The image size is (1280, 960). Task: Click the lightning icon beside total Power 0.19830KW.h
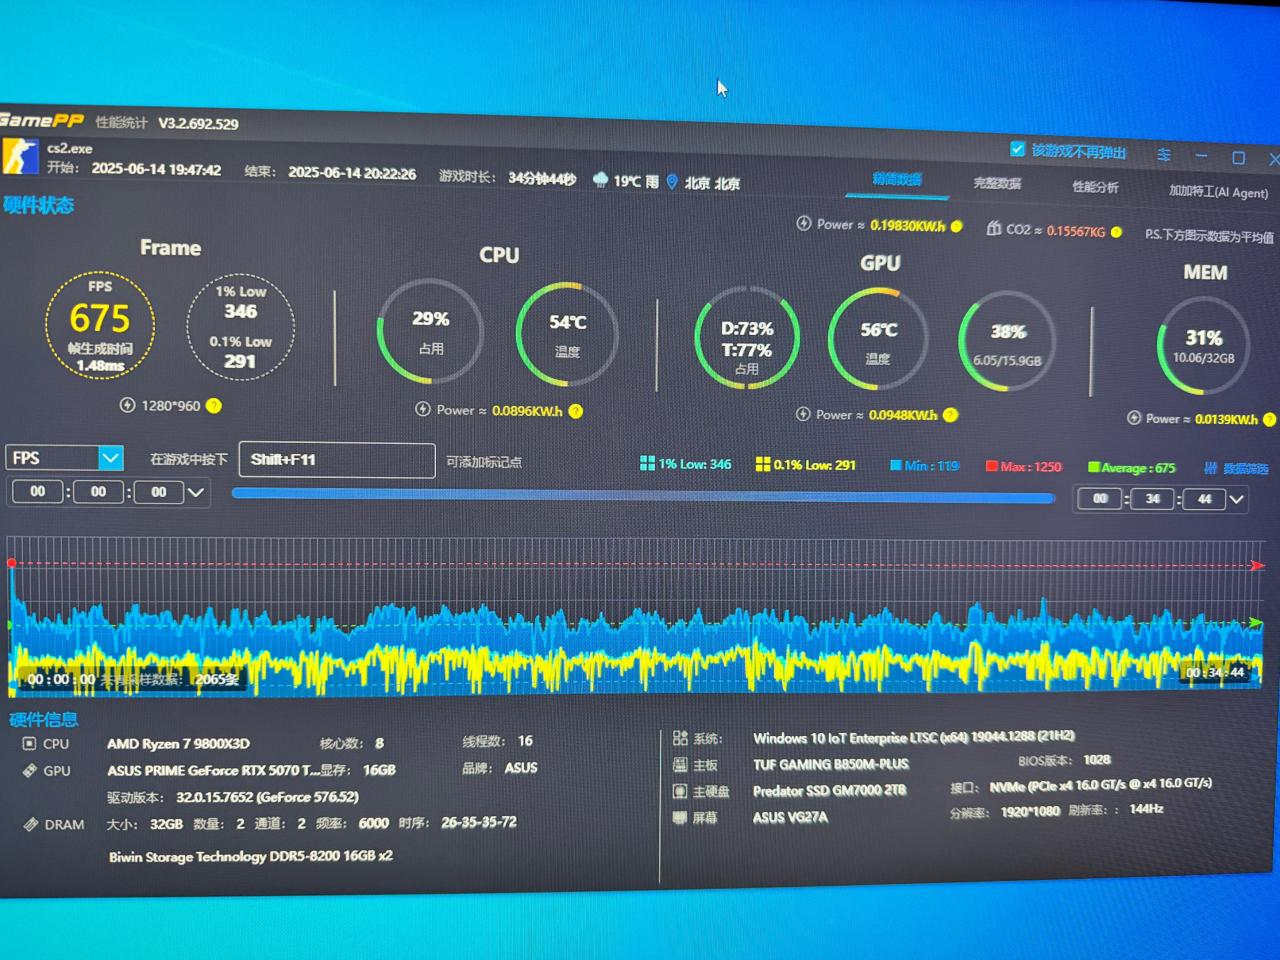click(x=803, y=223)
